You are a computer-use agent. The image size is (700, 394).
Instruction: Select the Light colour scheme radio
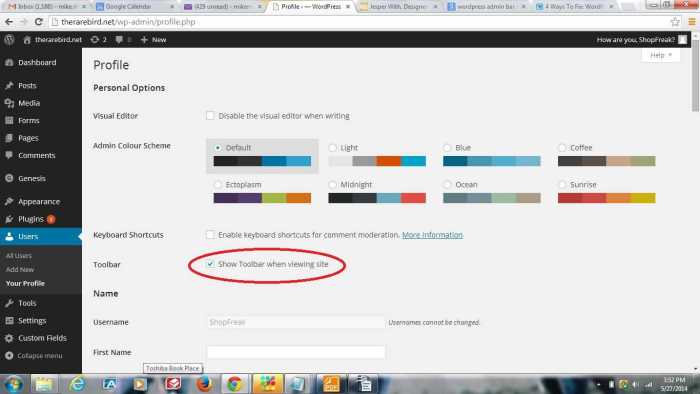(x=333, y=148)
